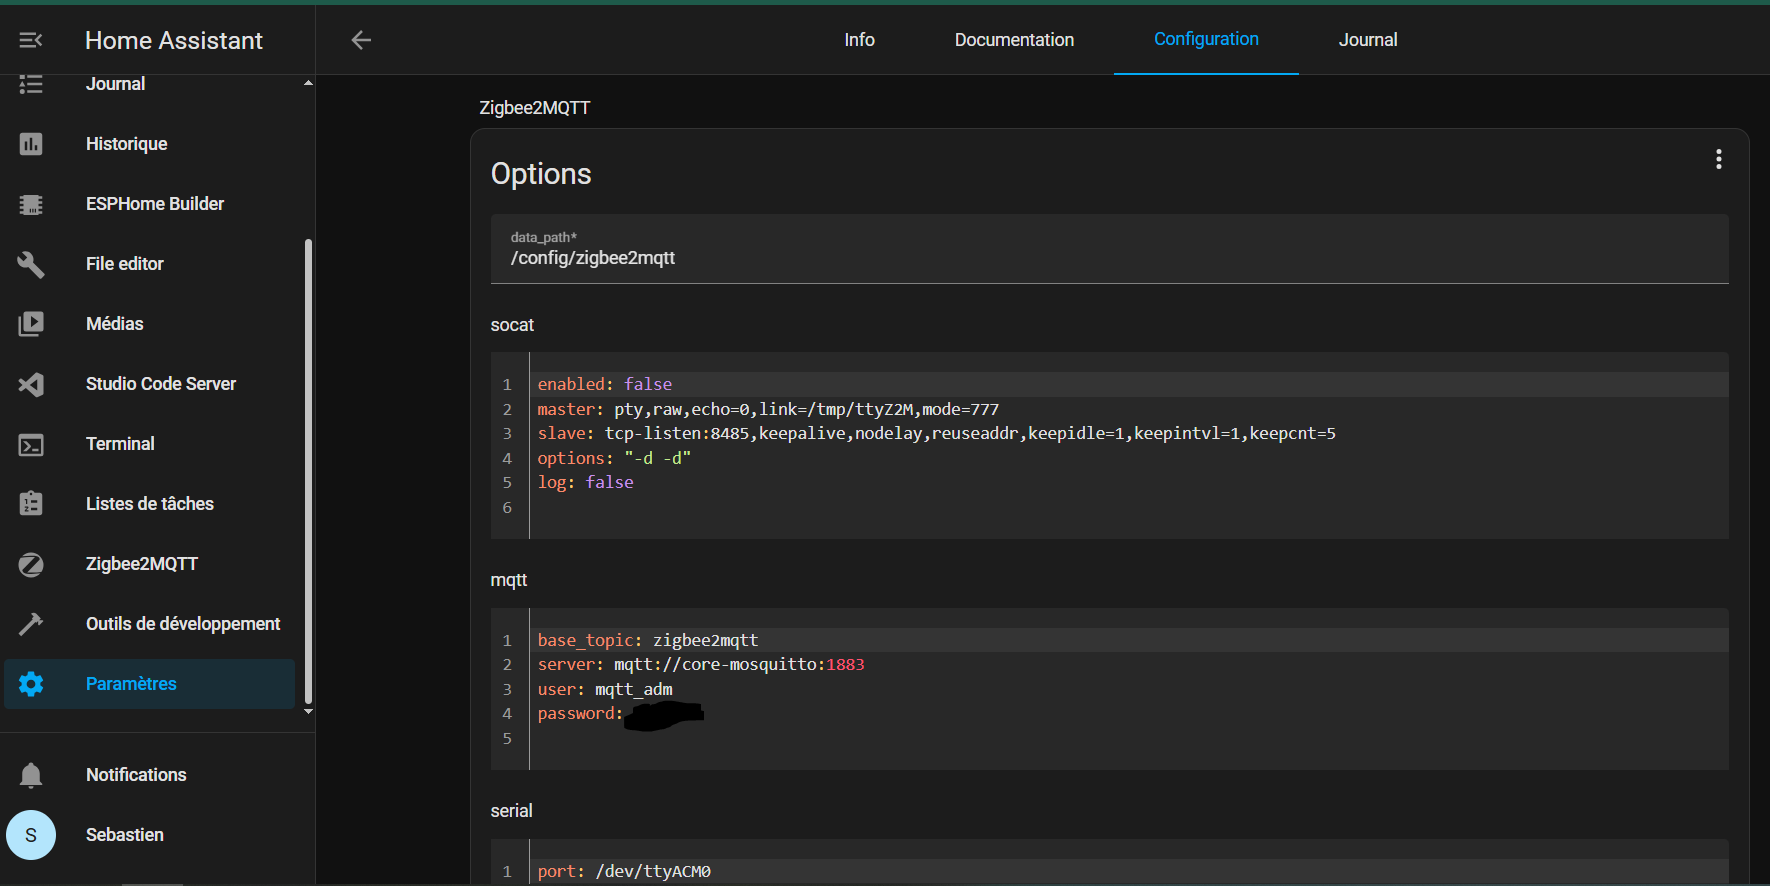Open the Documentation tab
This screenshot has width=1770, height=886.
(1014, 40)
